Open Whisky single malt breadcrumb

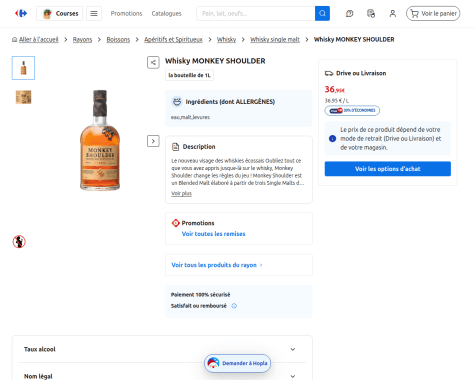click(275, 40)
